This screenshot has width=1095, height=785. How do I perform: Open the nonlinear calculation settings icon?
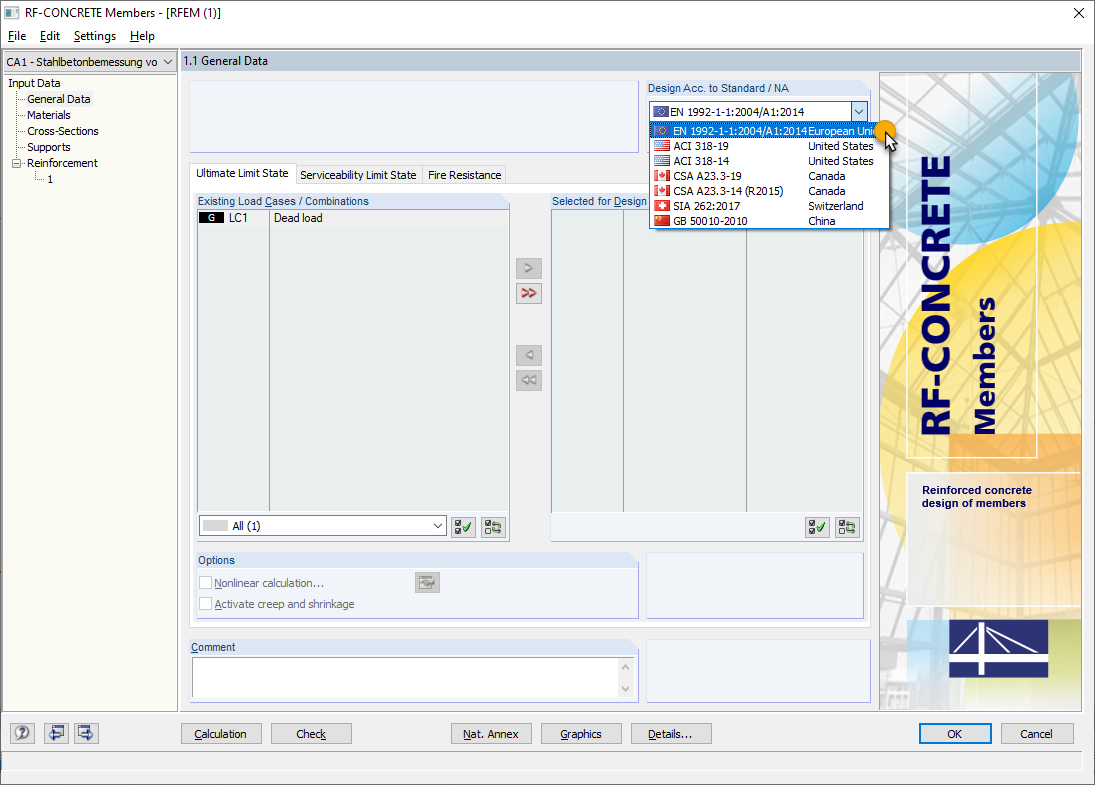point(427,582)
